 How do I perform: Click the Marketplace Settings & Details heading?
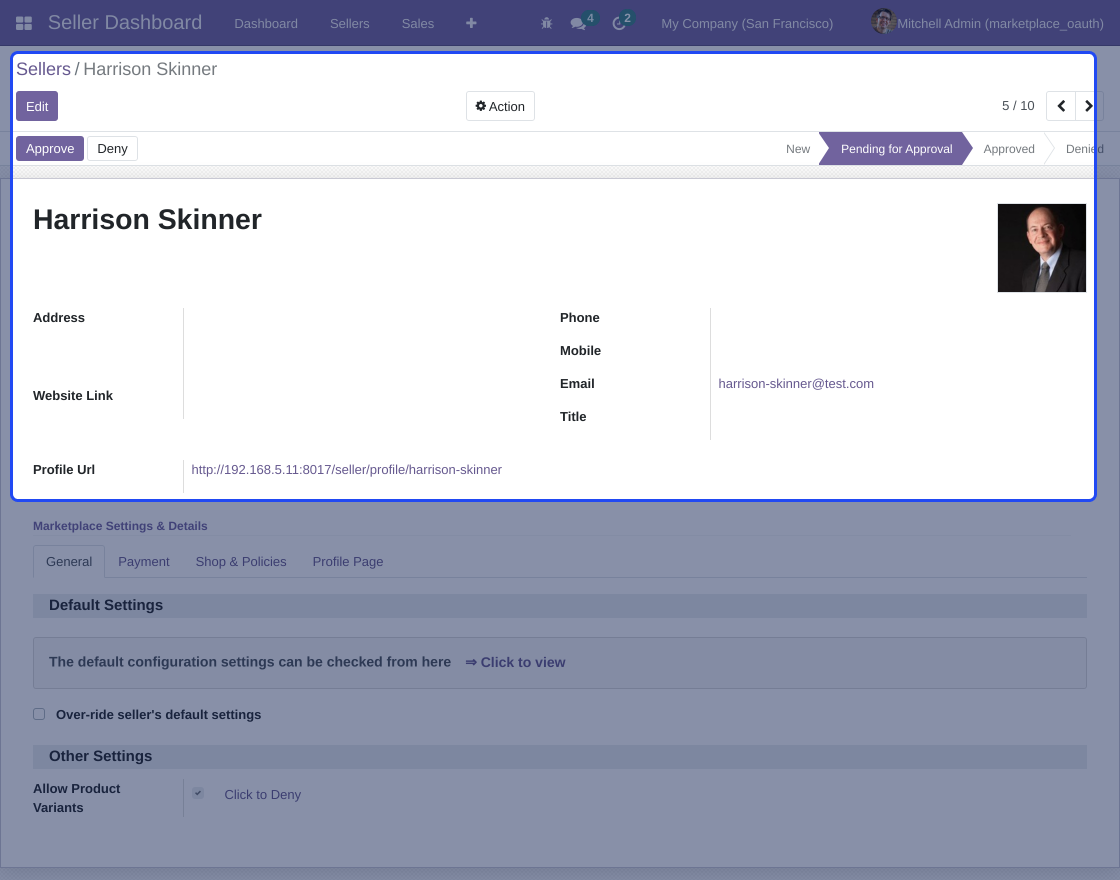pos(120,526)
